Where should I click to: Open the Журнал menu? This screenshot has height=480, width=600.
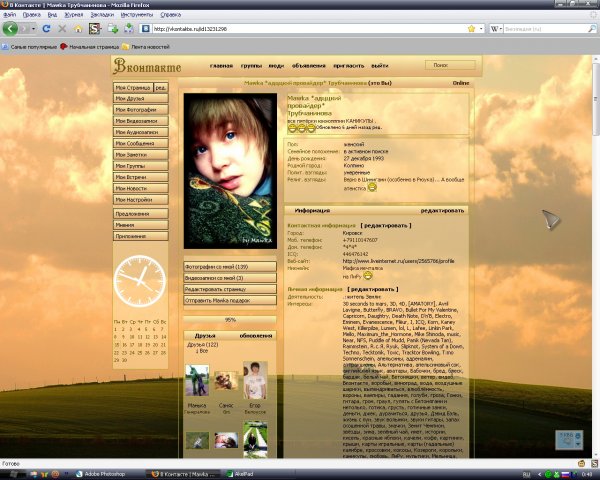pos(73,15)
